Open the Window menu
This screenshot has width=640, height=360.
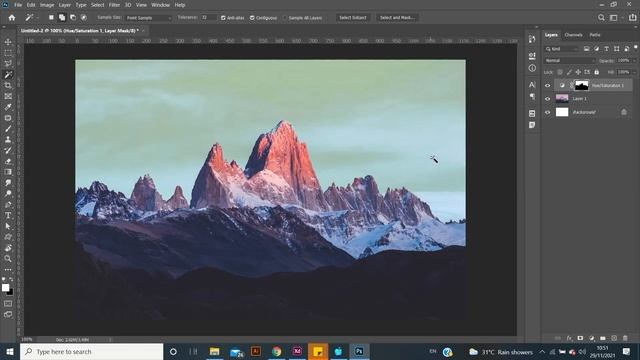pos(160,5)
